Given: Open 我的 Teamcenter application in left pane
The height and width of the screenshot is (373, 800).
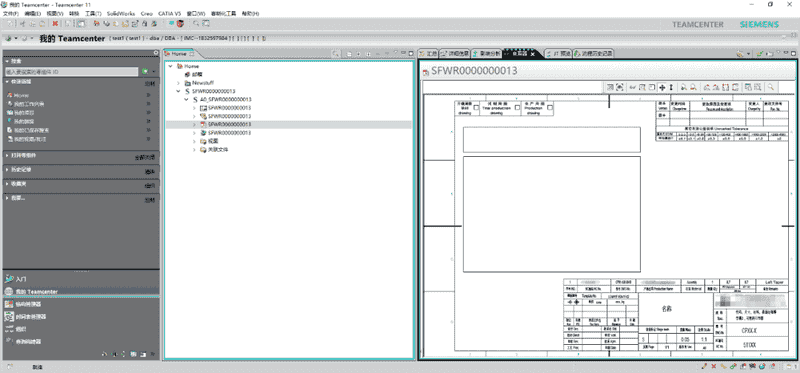Looking at the screenshot, I should coord(36,292).
